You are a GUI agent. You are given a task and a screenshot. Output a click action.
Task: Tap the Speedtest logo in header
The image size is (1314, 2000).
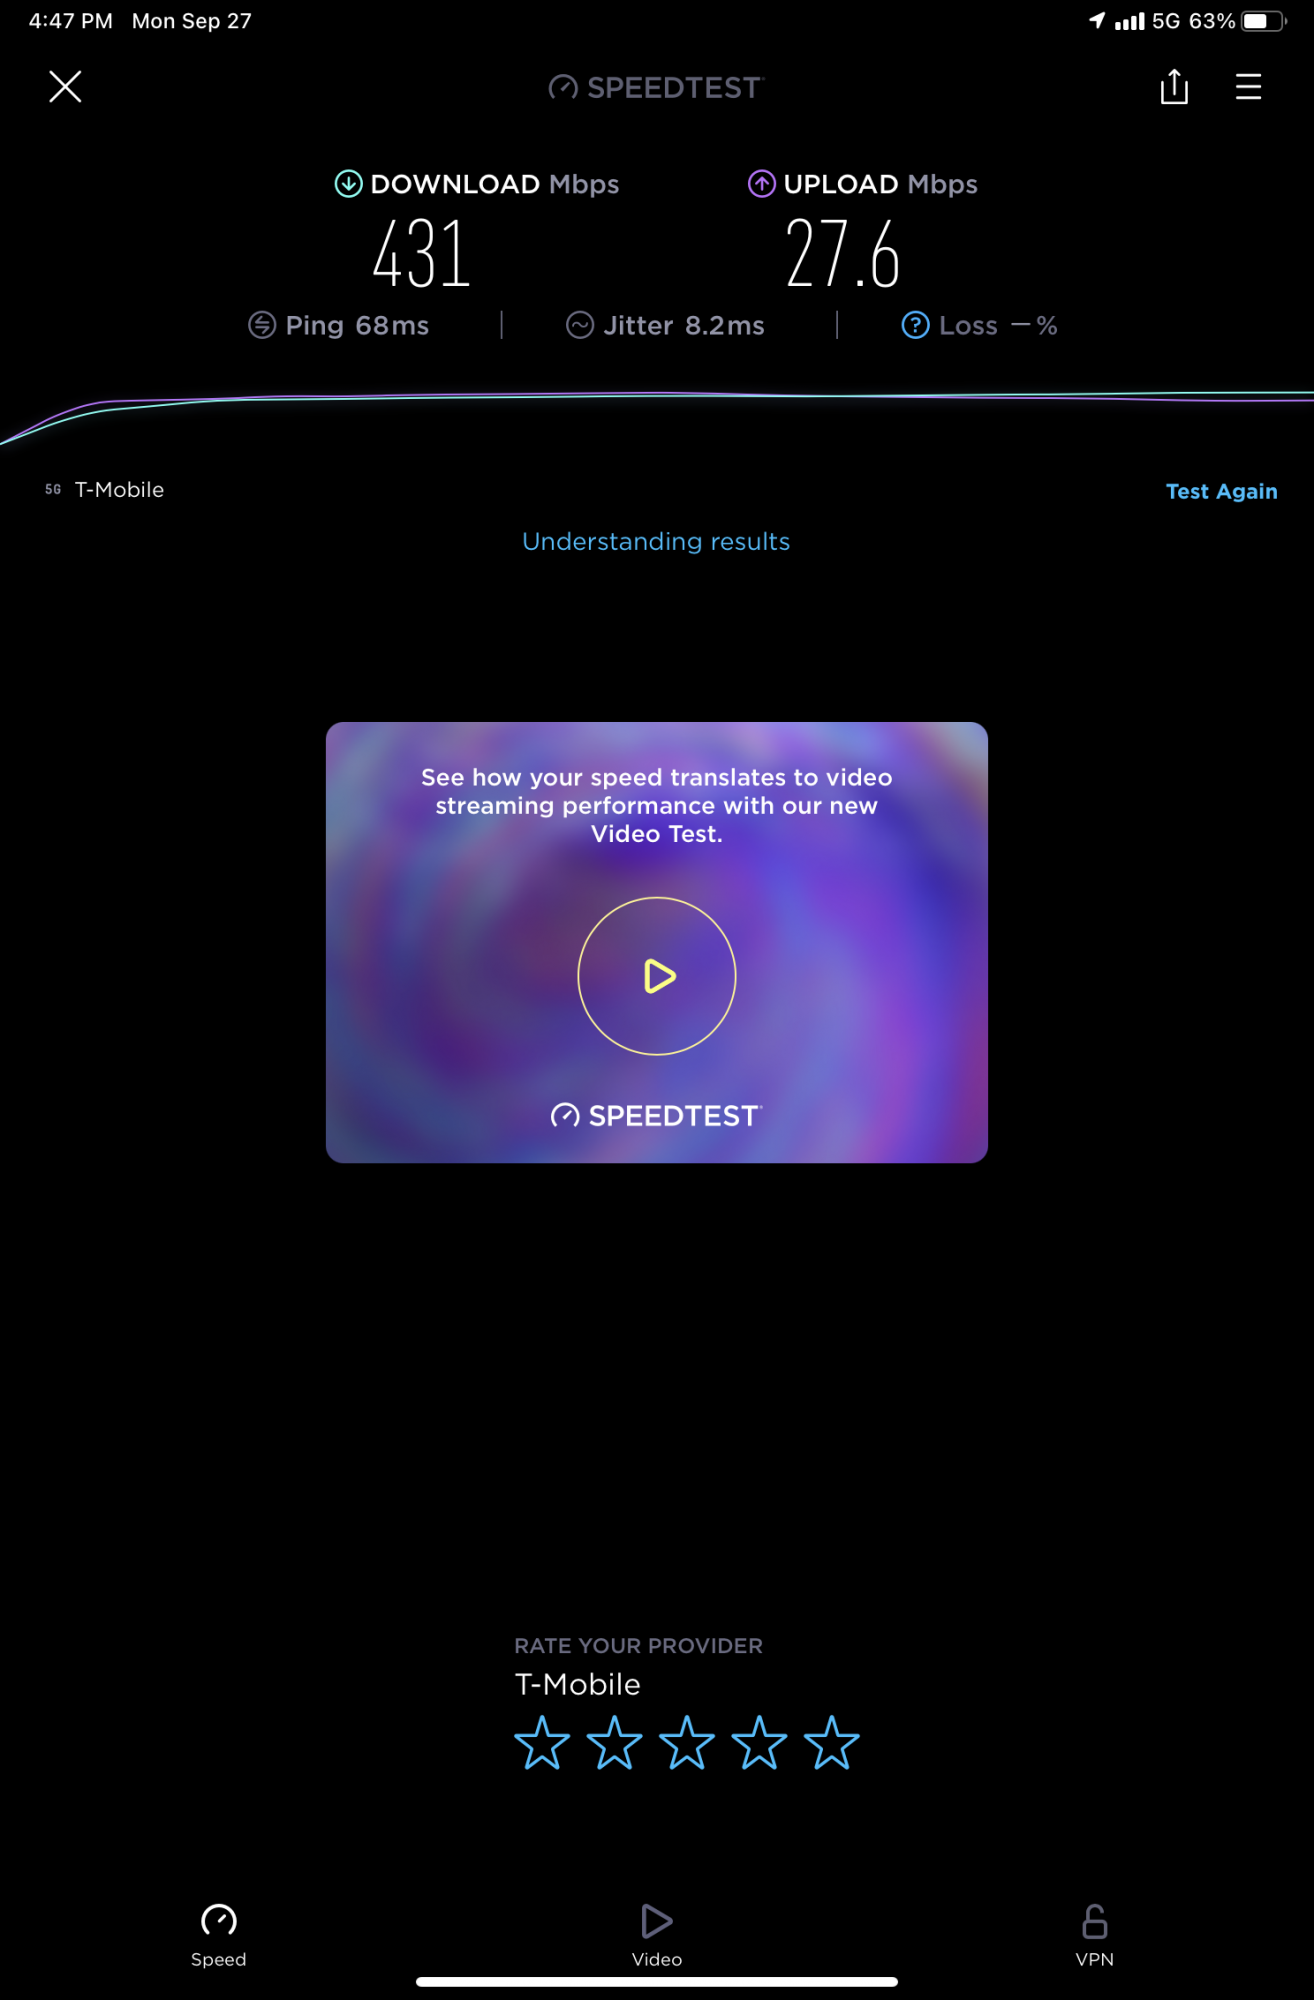point(656,88)
